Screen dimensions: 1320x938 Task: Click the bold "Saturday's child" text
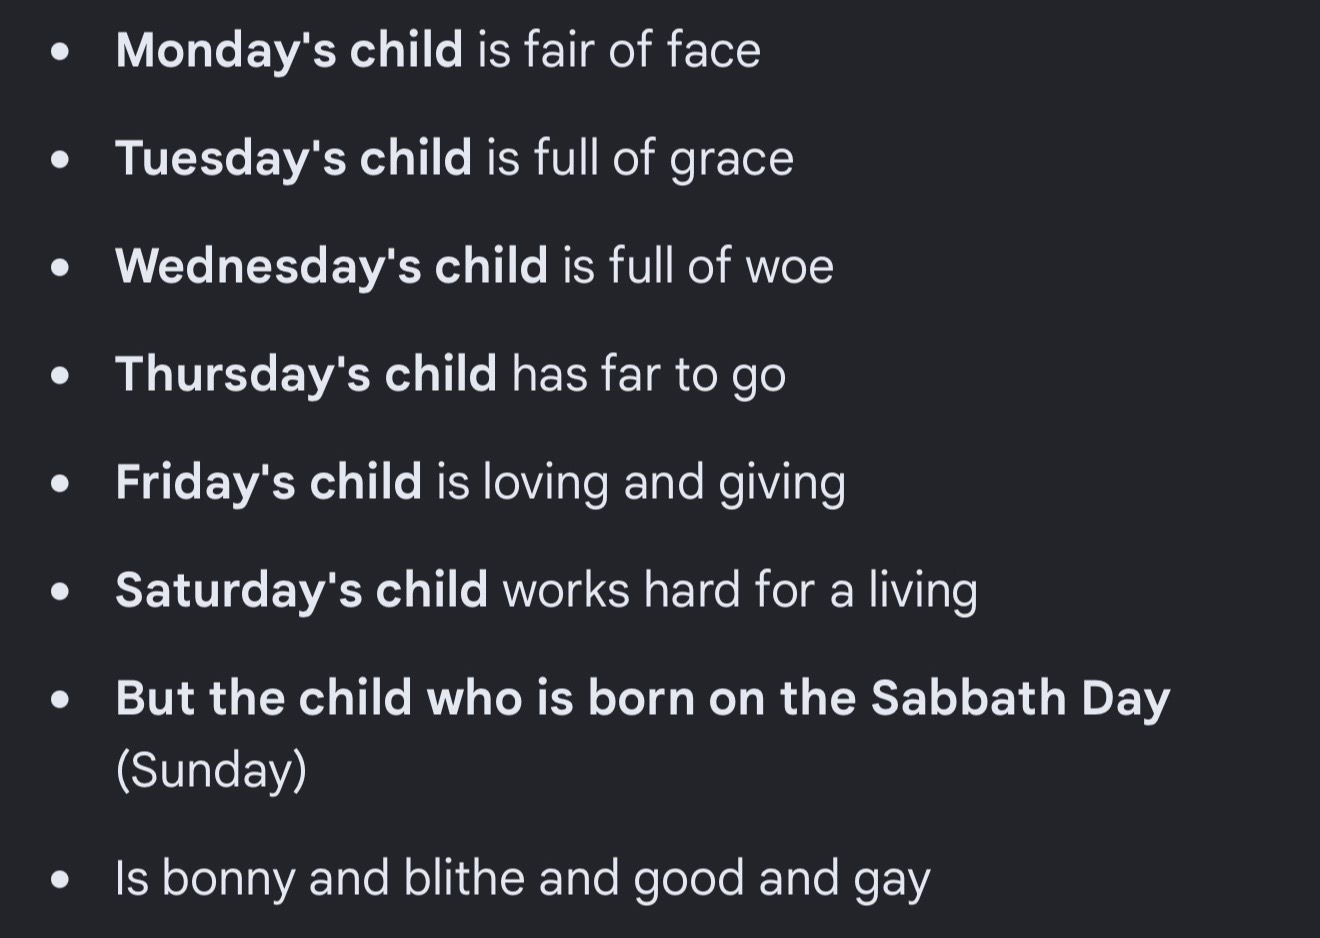coord(301,590)
